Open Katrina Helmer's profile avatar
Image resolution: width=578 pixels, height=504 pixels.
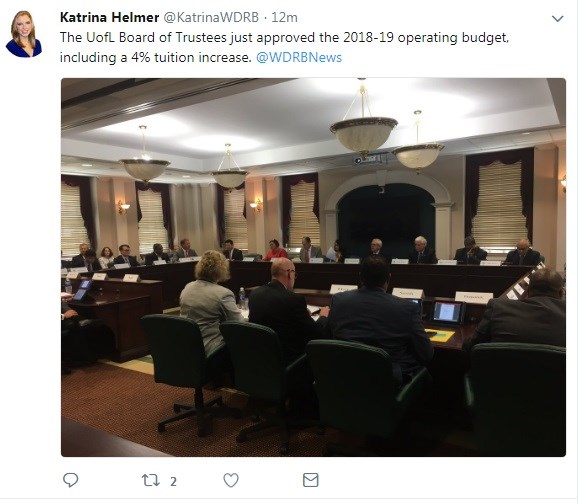point(24,34)
